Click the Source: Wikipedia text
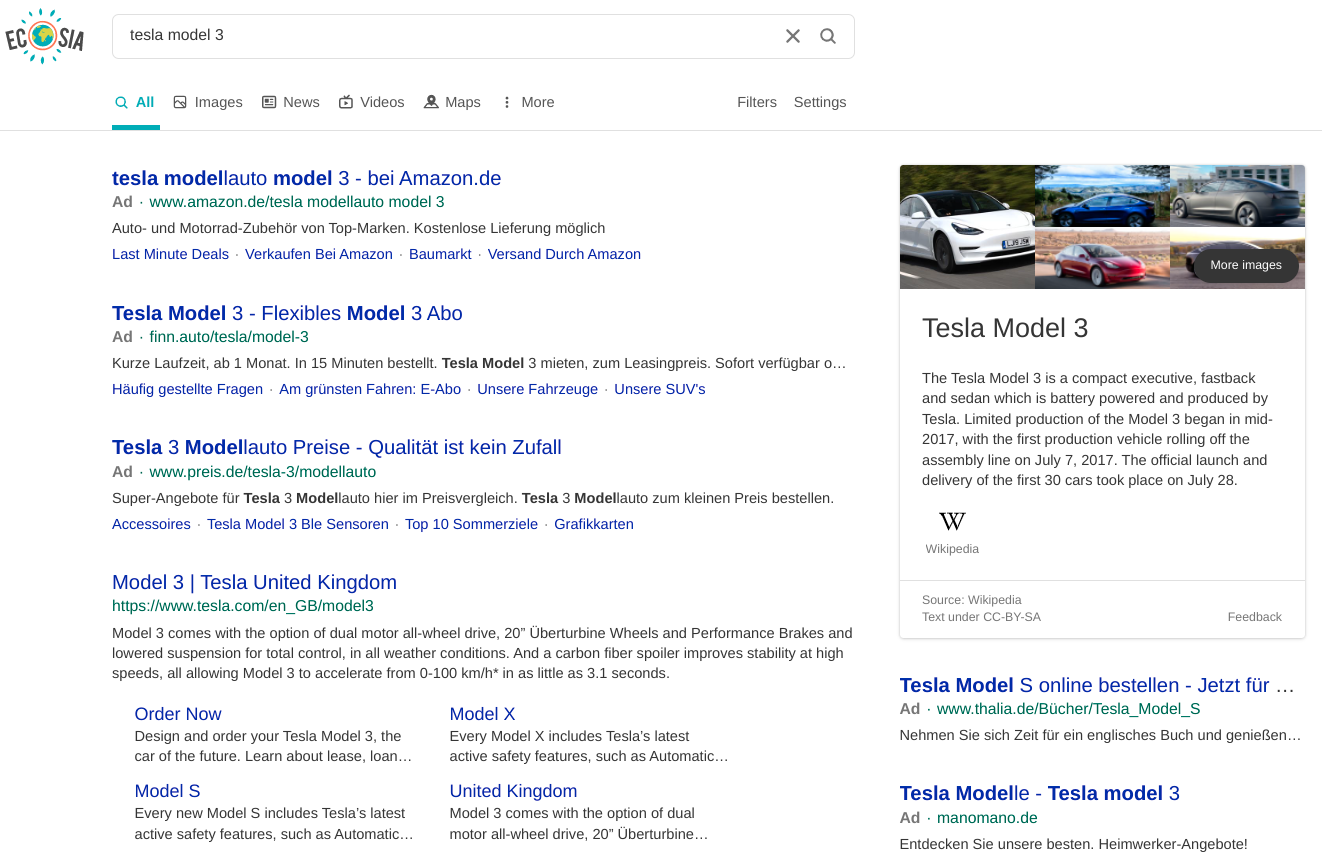 tap(972, 600)
